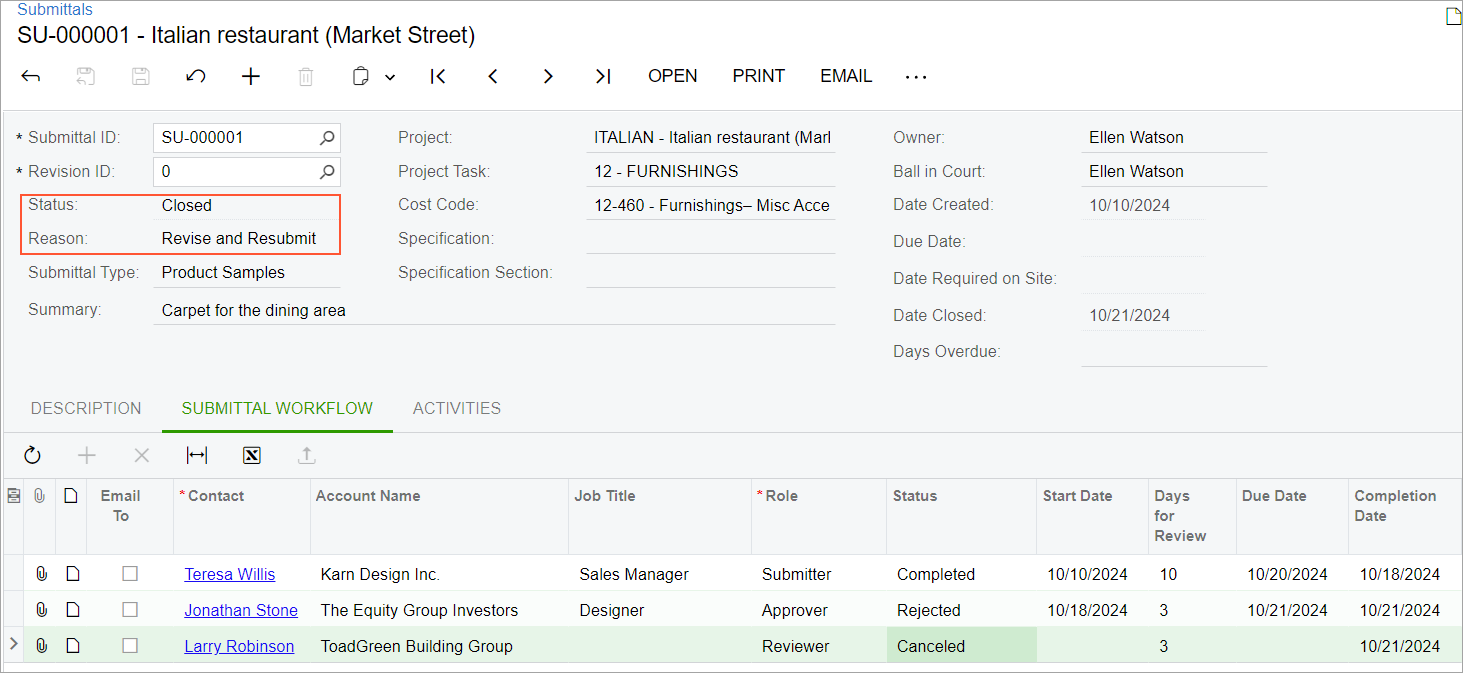Check Email To box for Larry Robinson
This screenshot has height=673, width=1463.
(x=130, y=646)
